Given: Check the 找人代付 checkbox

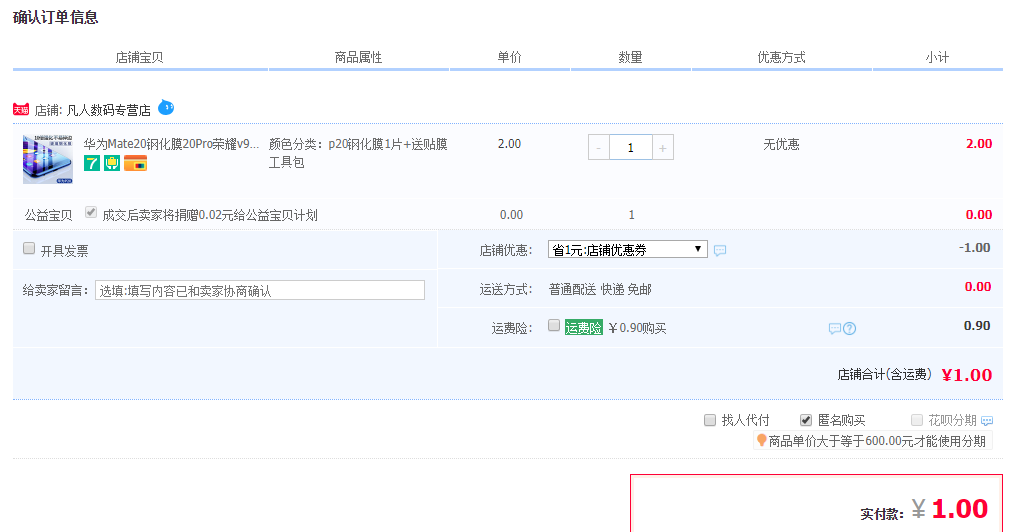Looking at the screenshot, I should (710, 420).
